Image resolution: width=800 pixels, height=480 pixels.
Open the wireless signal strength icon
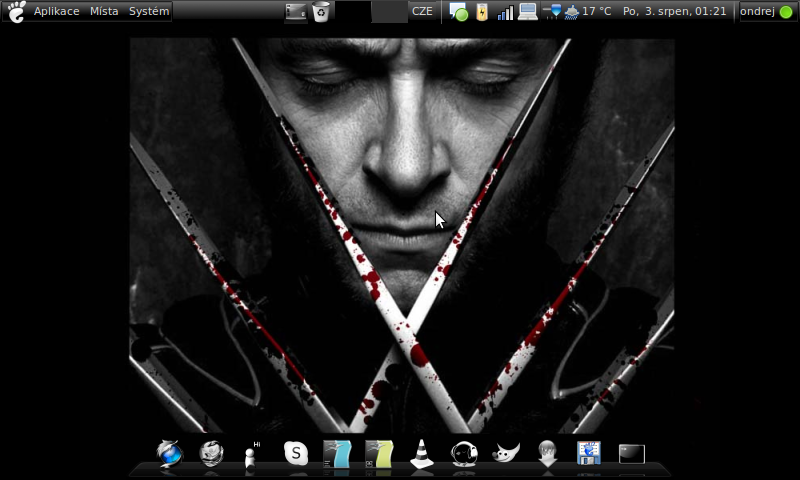coord(505,12)
